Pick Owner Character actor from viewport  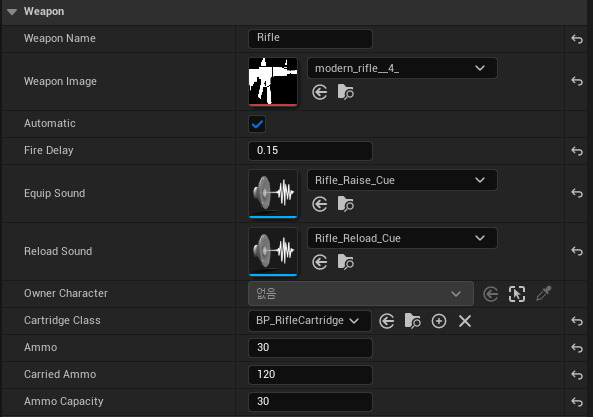[543, 294]
